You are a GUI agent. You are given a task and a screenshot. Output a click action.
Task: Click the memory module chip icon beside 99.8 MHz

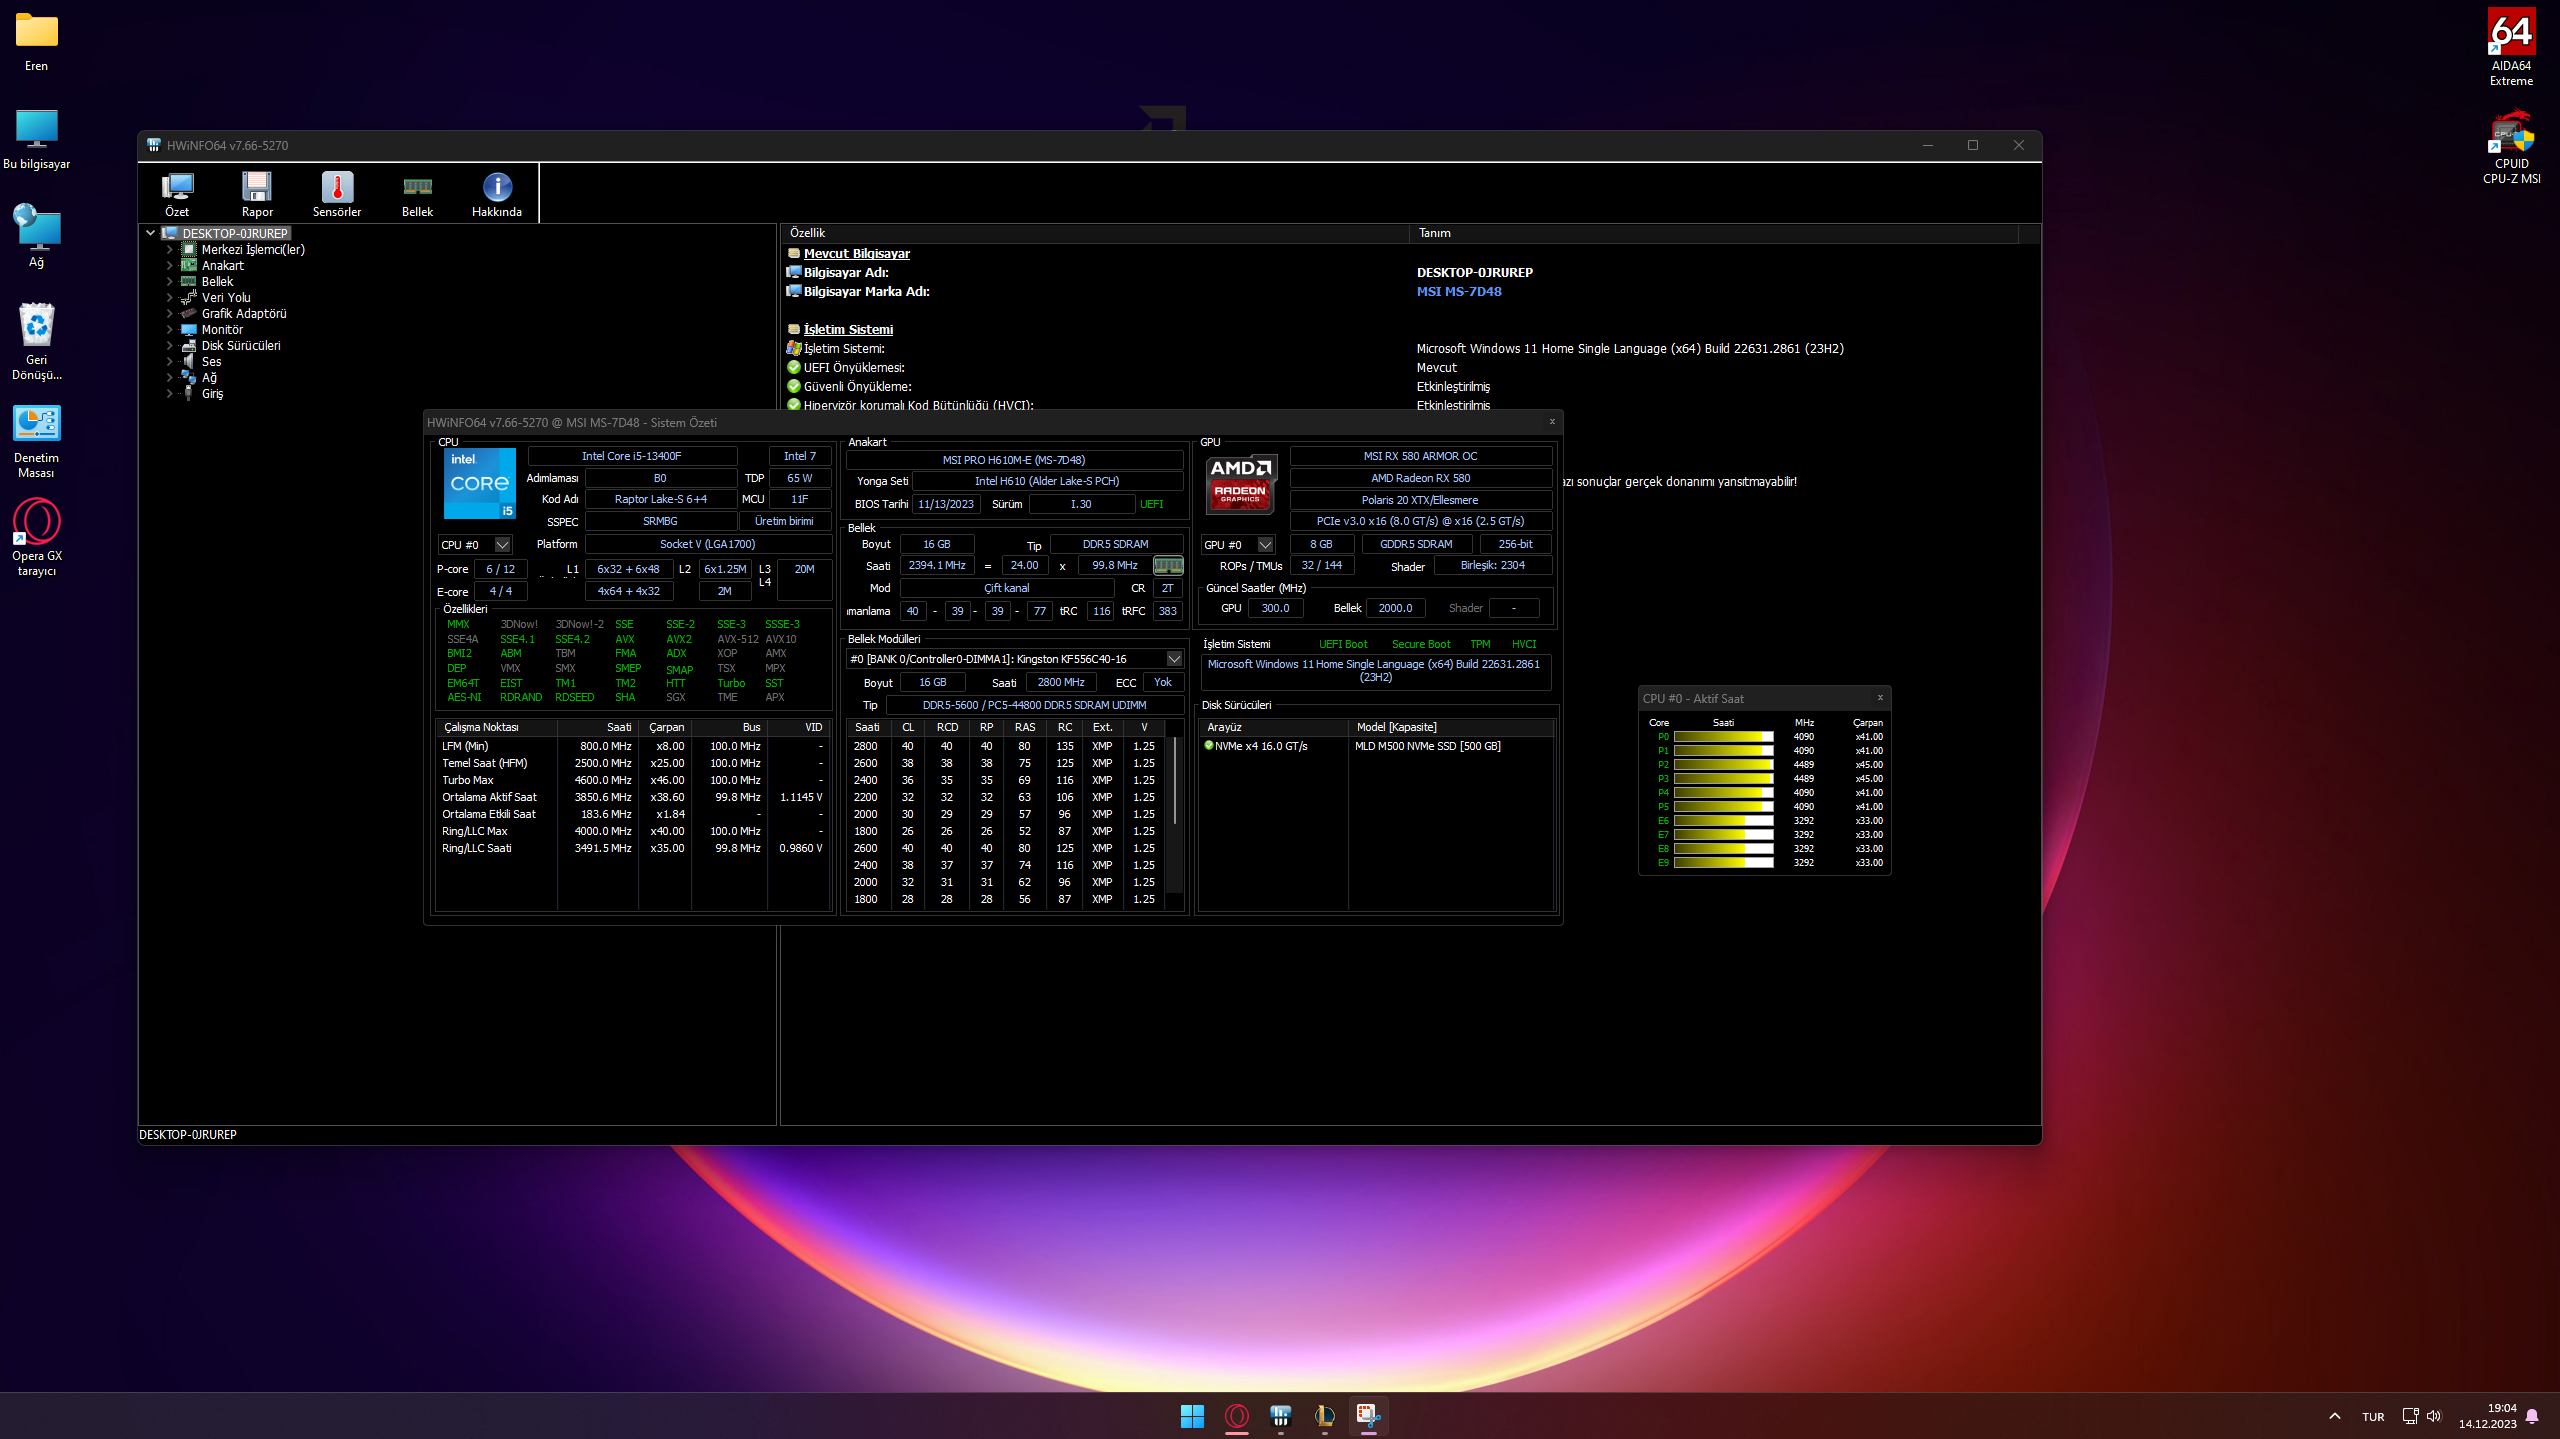pos(1168,565)
